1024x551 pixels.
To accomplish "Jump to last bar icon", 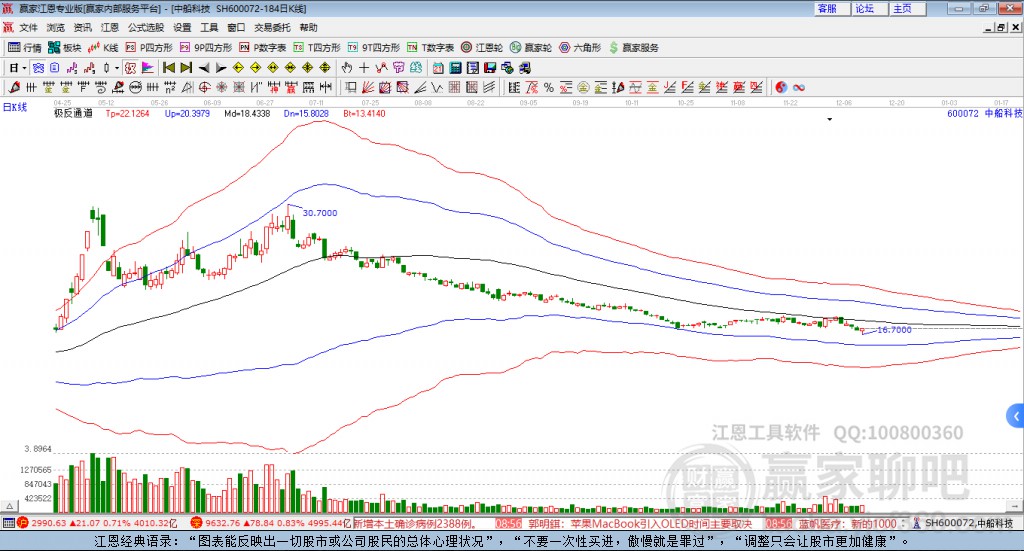I will pos(186,68).
